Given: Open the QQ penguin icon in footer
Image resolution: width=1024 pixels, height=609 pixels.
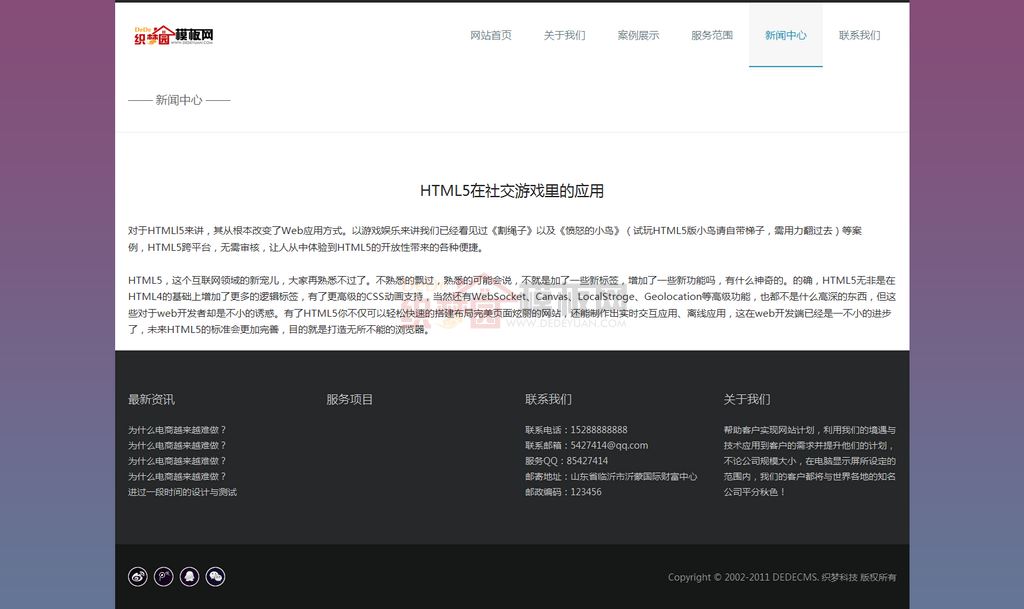Looking at the screenshot, I should tap(189, 576).
